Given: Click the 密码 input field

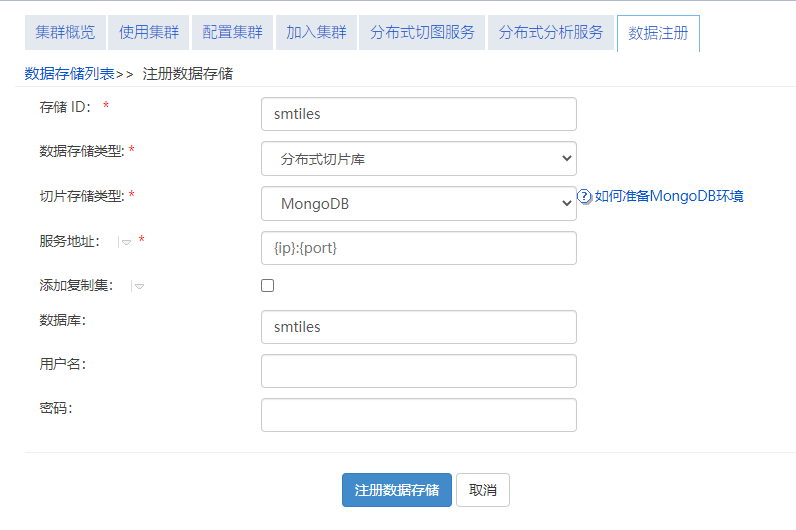Looking at the screenshot, I should point(418,415).
